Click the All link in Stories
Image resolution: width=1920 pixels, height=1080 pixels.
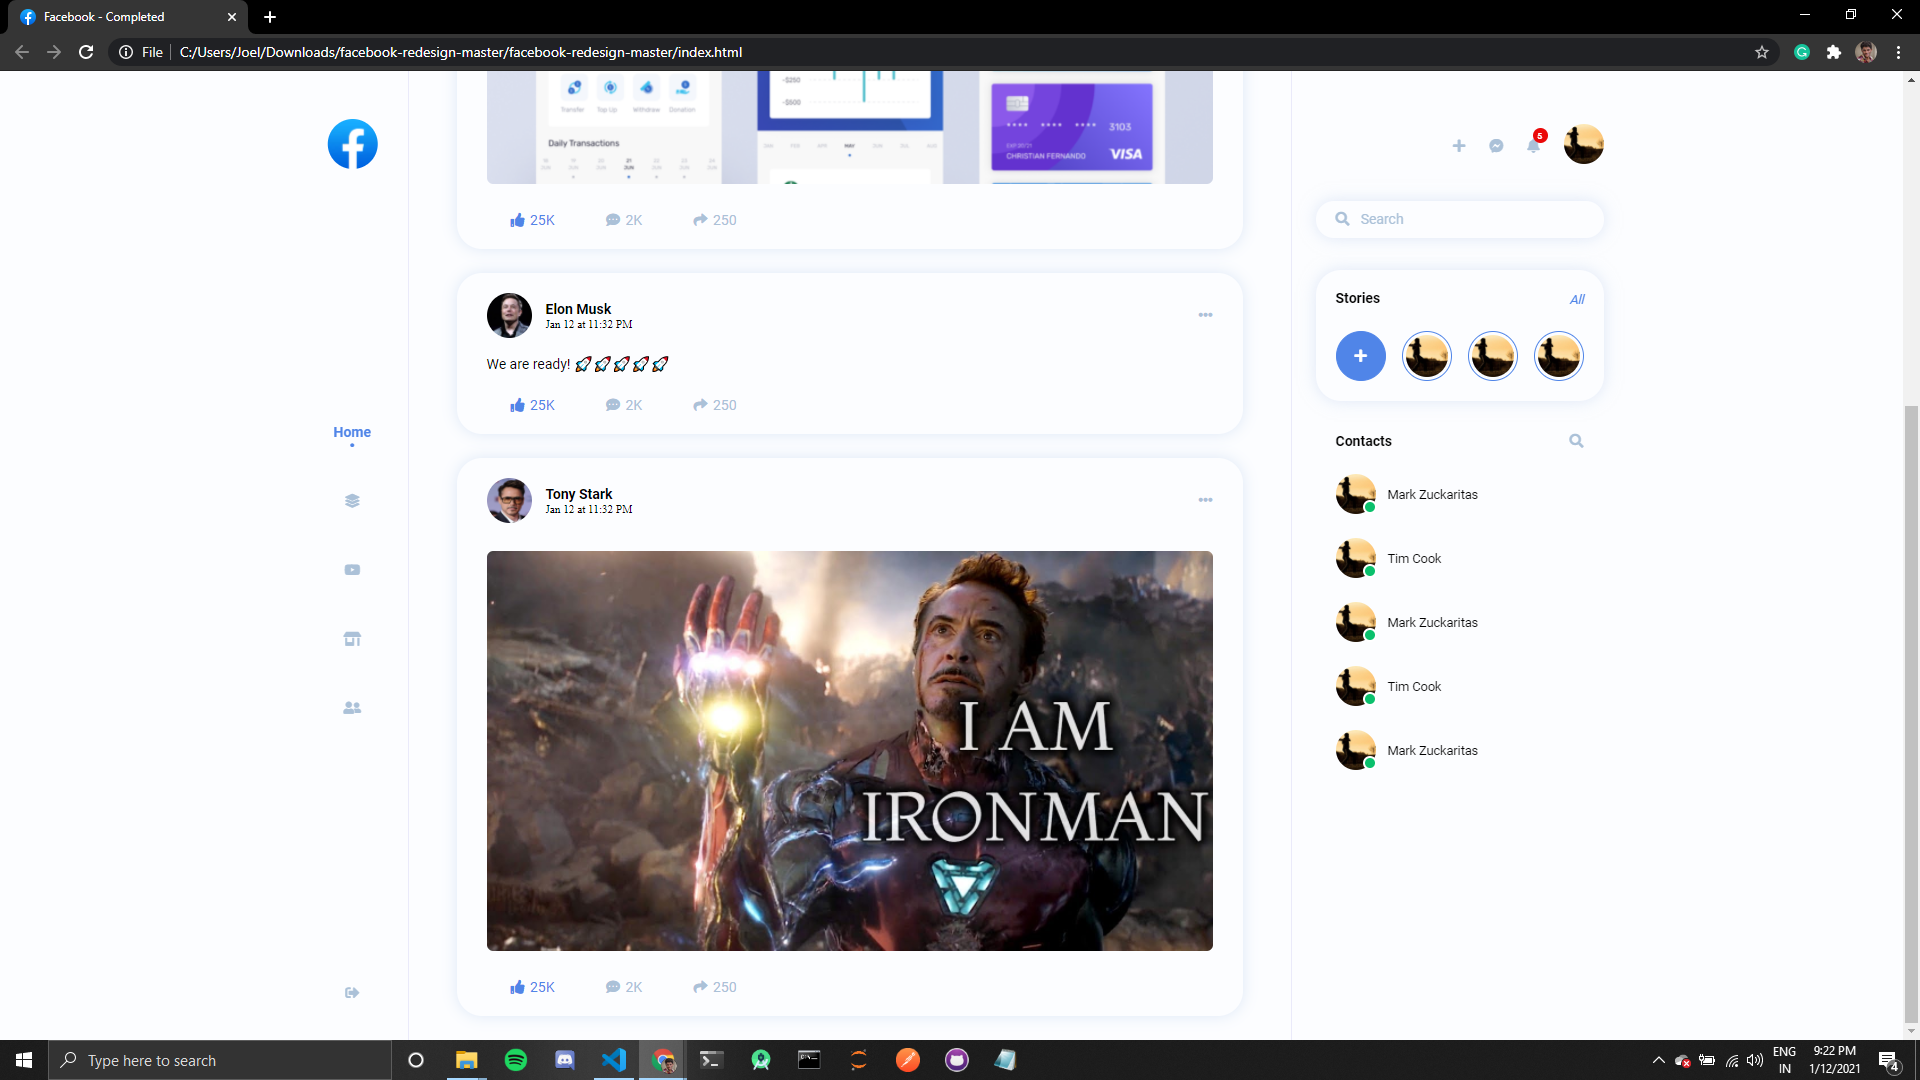point(1577,299)
